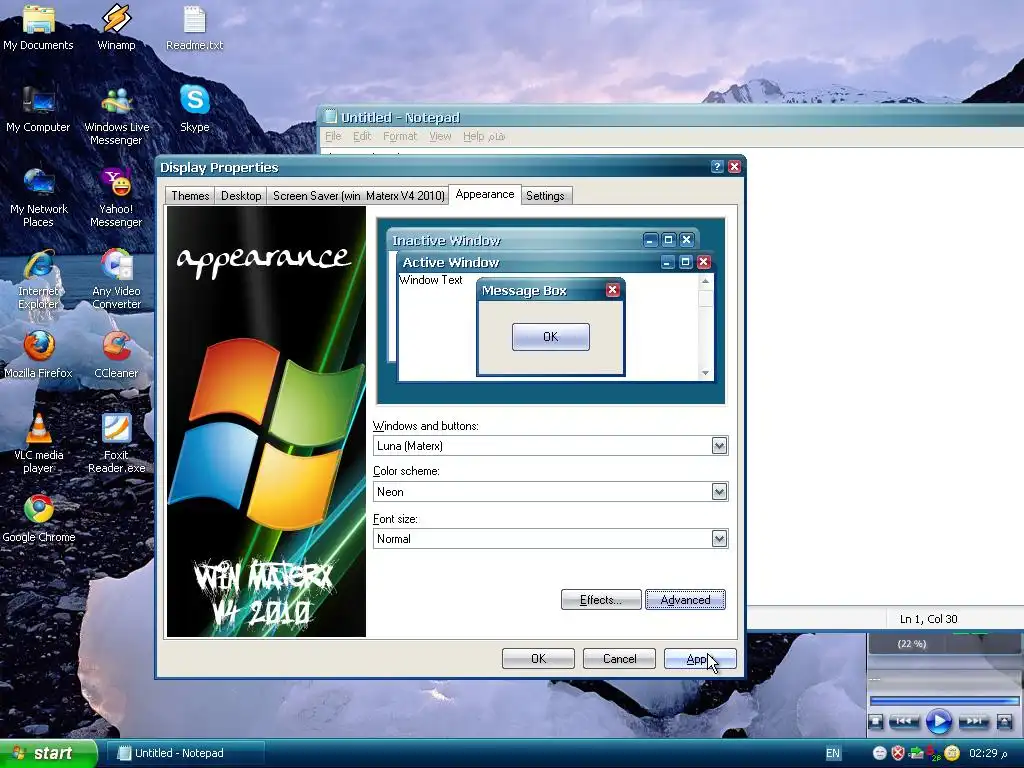Click the Inactive Window title bar in preview
This screenshot has height=768, width=1024.
coord(543,240)
